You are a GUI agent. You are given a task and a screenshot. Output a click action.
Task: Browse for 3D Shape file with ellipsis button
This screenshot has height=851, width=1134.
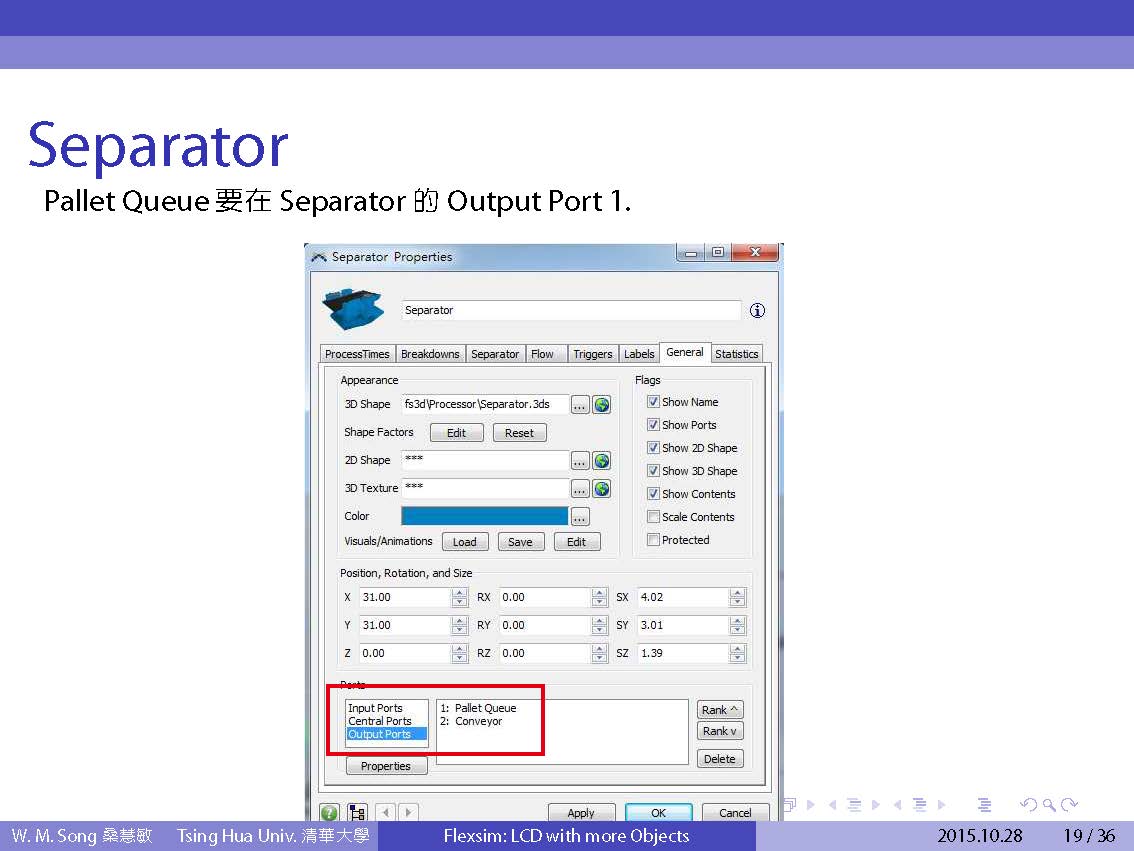(x=580, y=405)
